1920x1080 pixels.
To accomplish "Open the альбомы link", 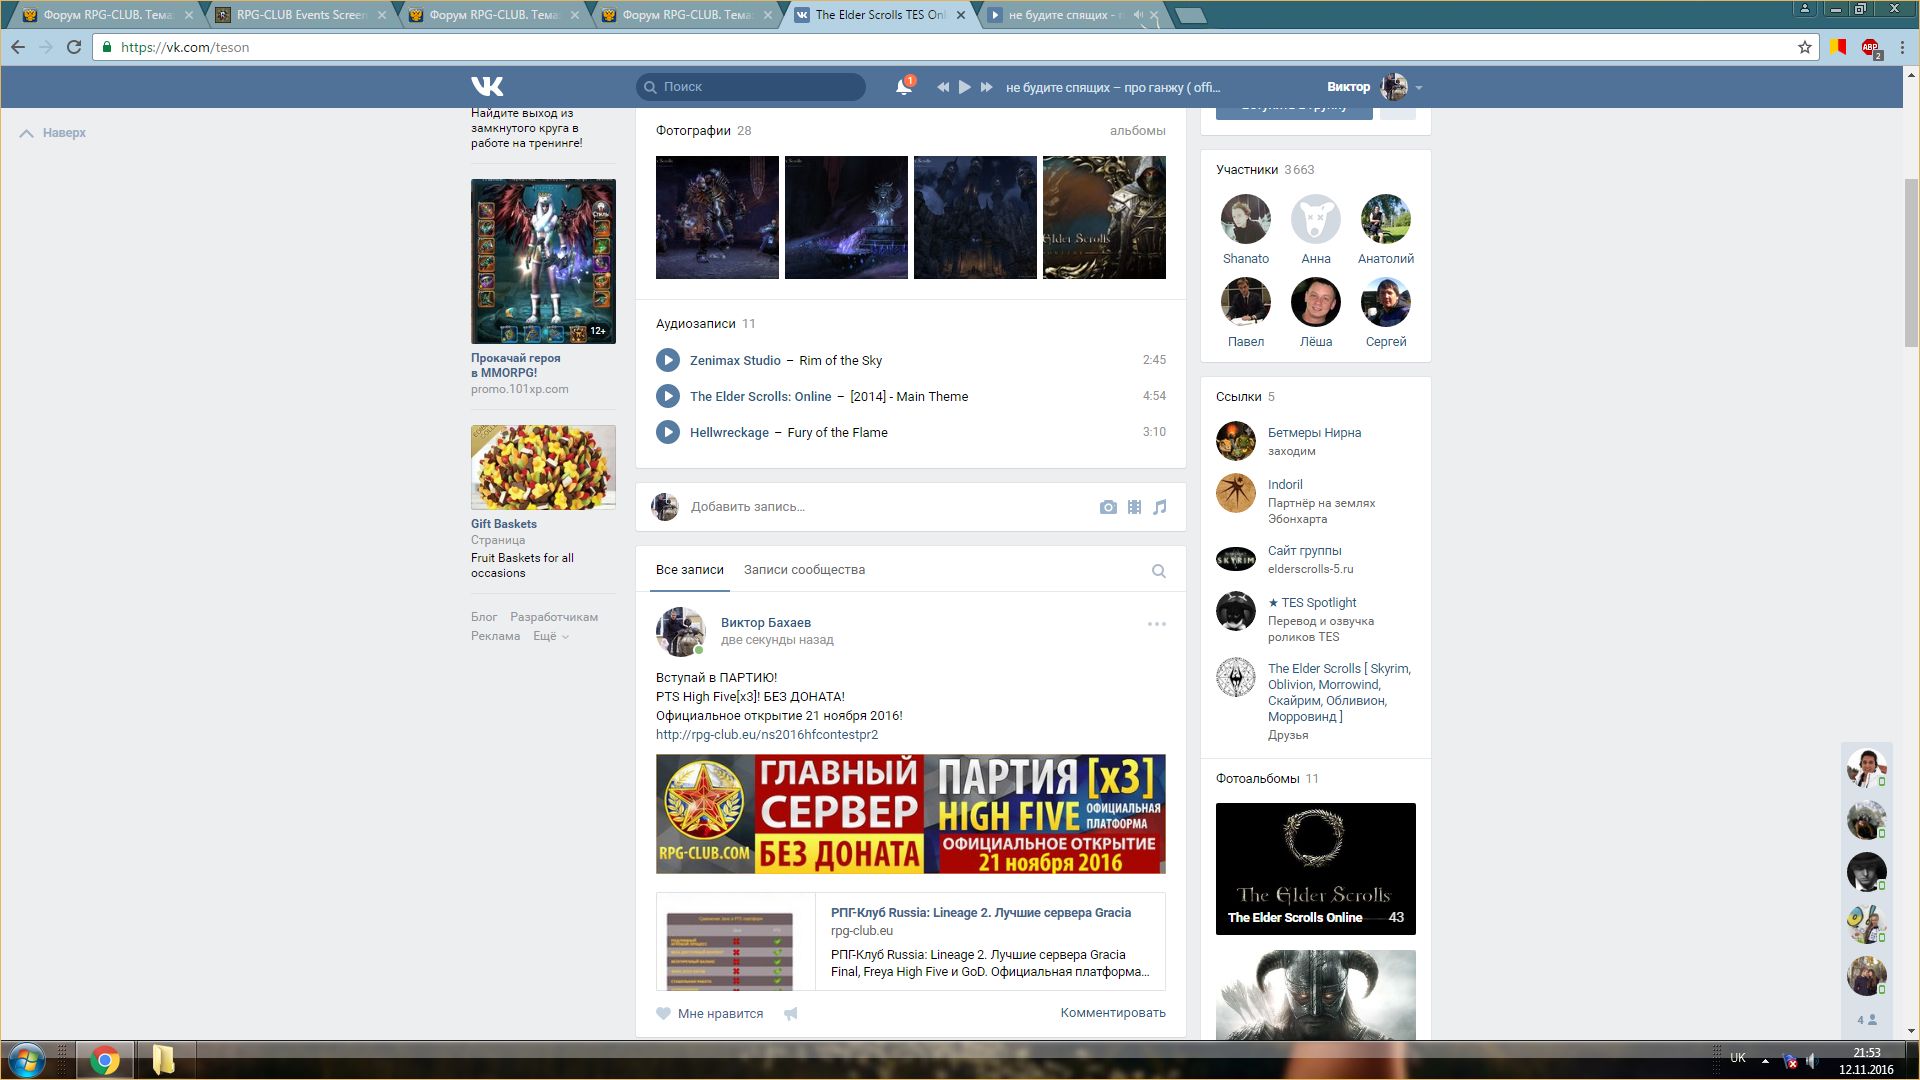I will [x=1137, y=131].
